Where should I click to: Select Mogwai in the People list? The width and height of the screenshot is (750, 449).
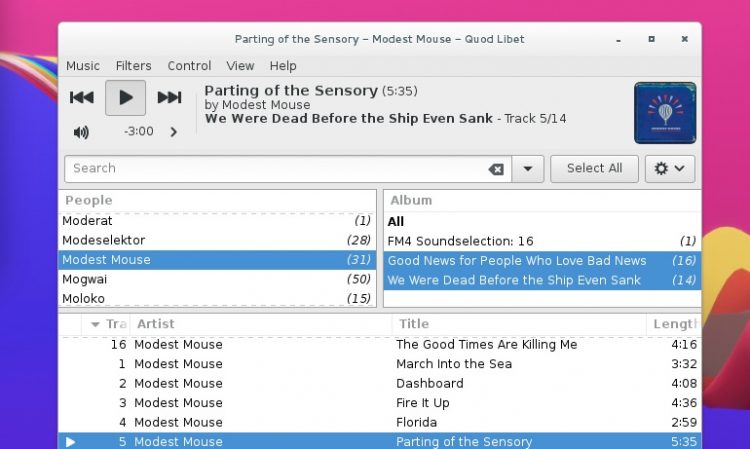[x=217, y=279]
